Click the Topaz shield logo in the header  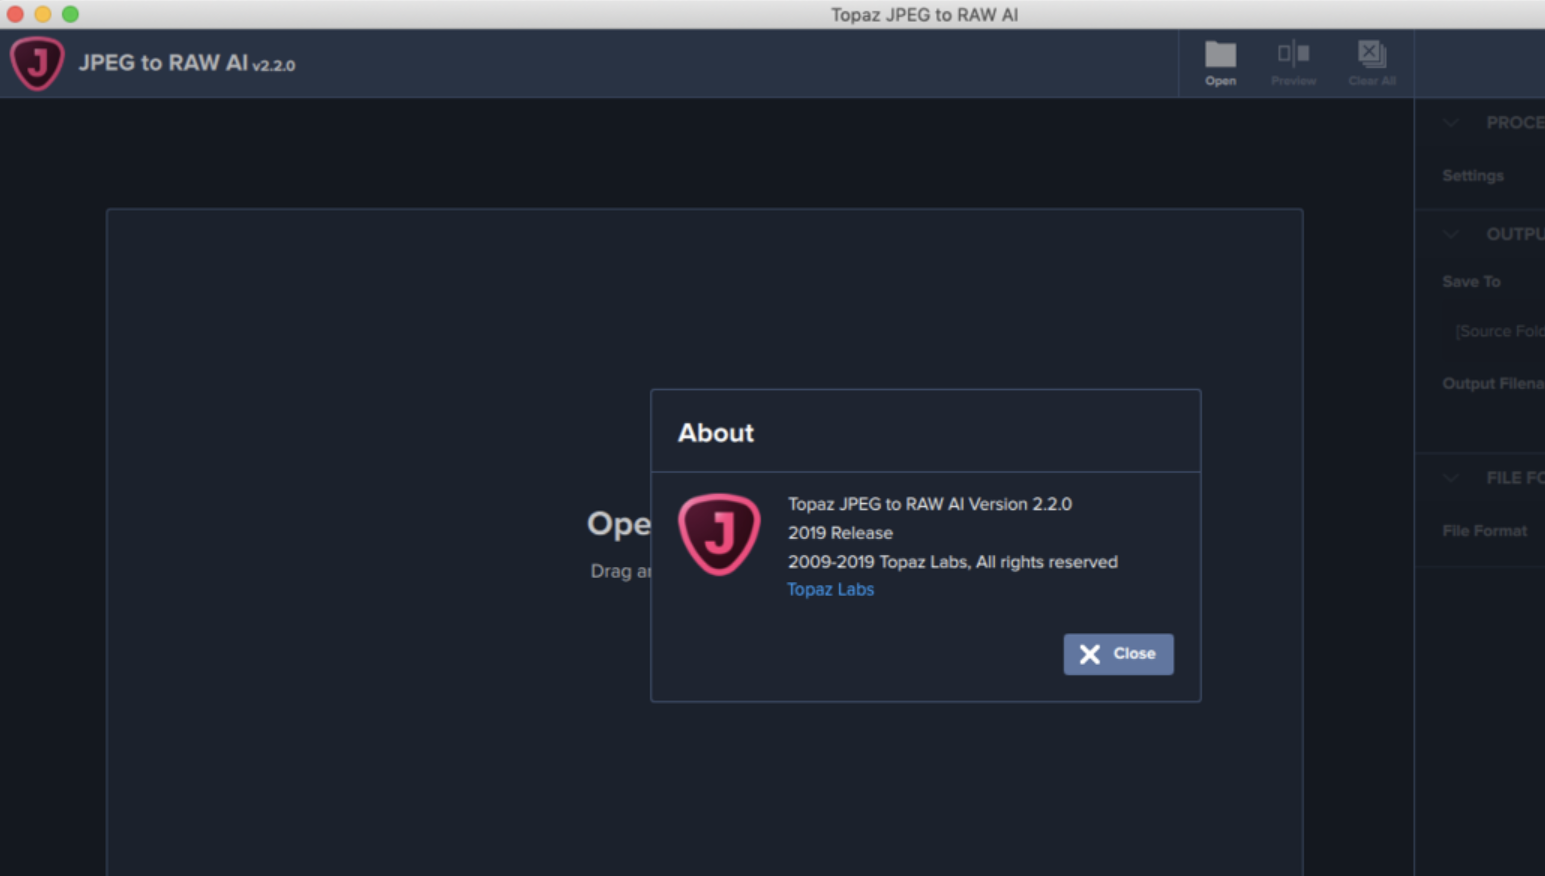(x=37, y=62)
